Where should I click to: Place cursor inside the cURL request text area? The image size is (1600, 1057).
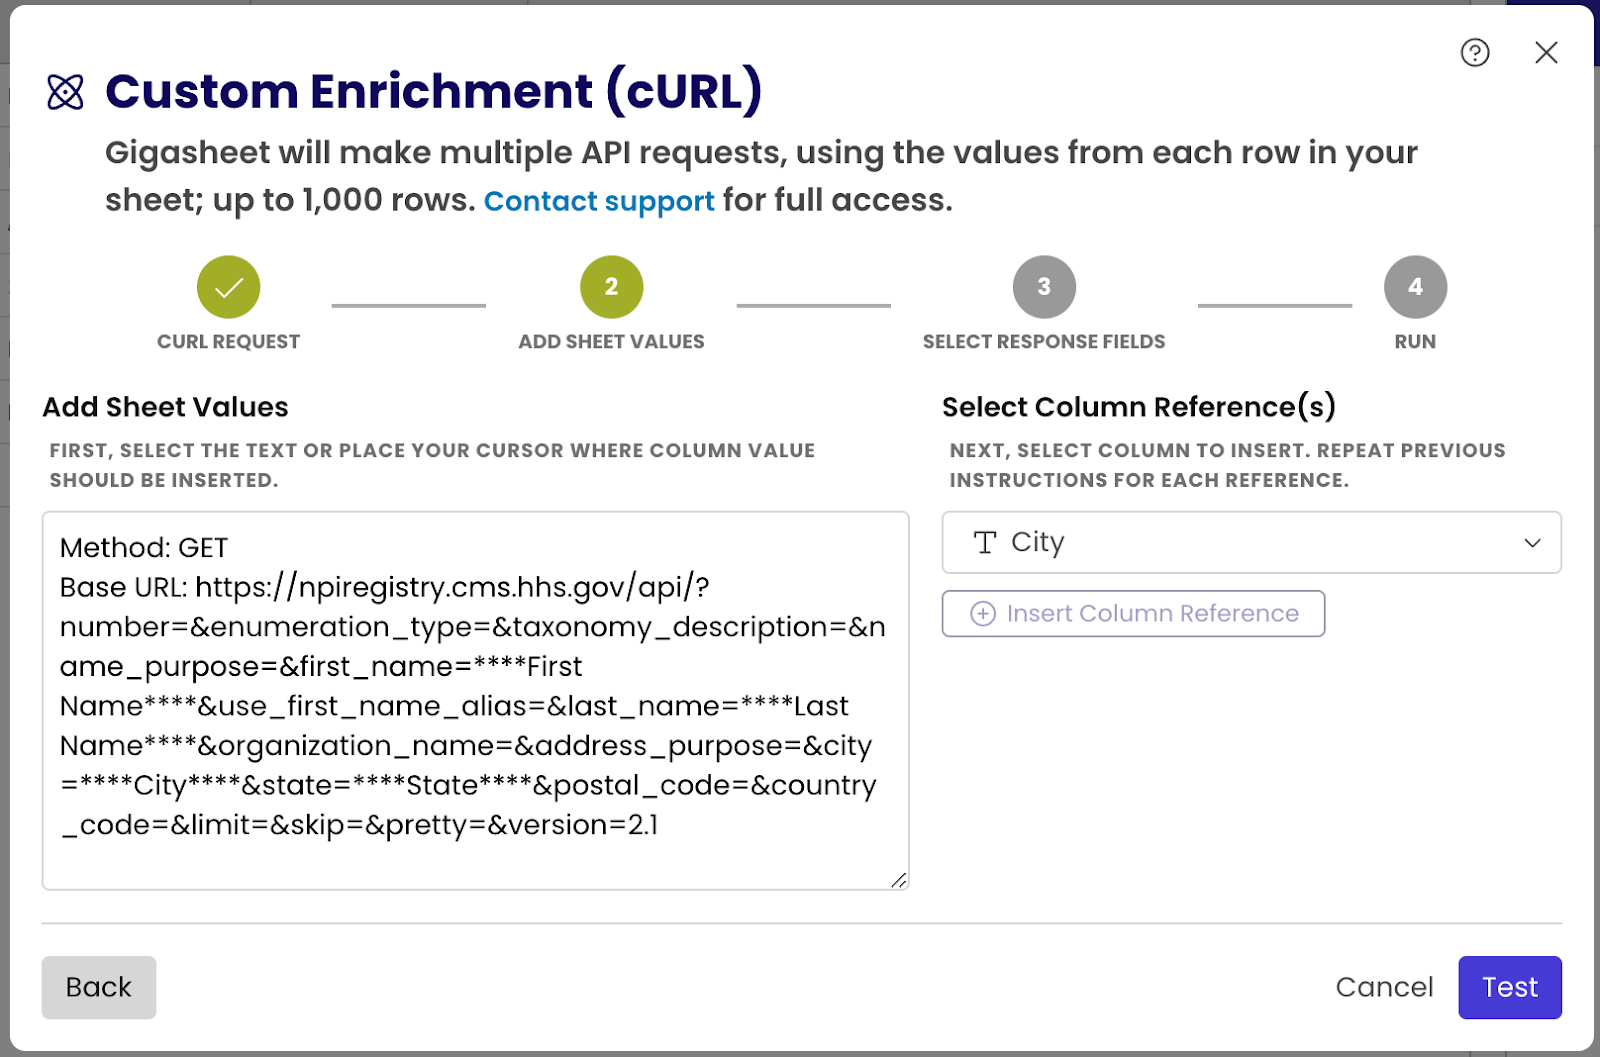475,700
